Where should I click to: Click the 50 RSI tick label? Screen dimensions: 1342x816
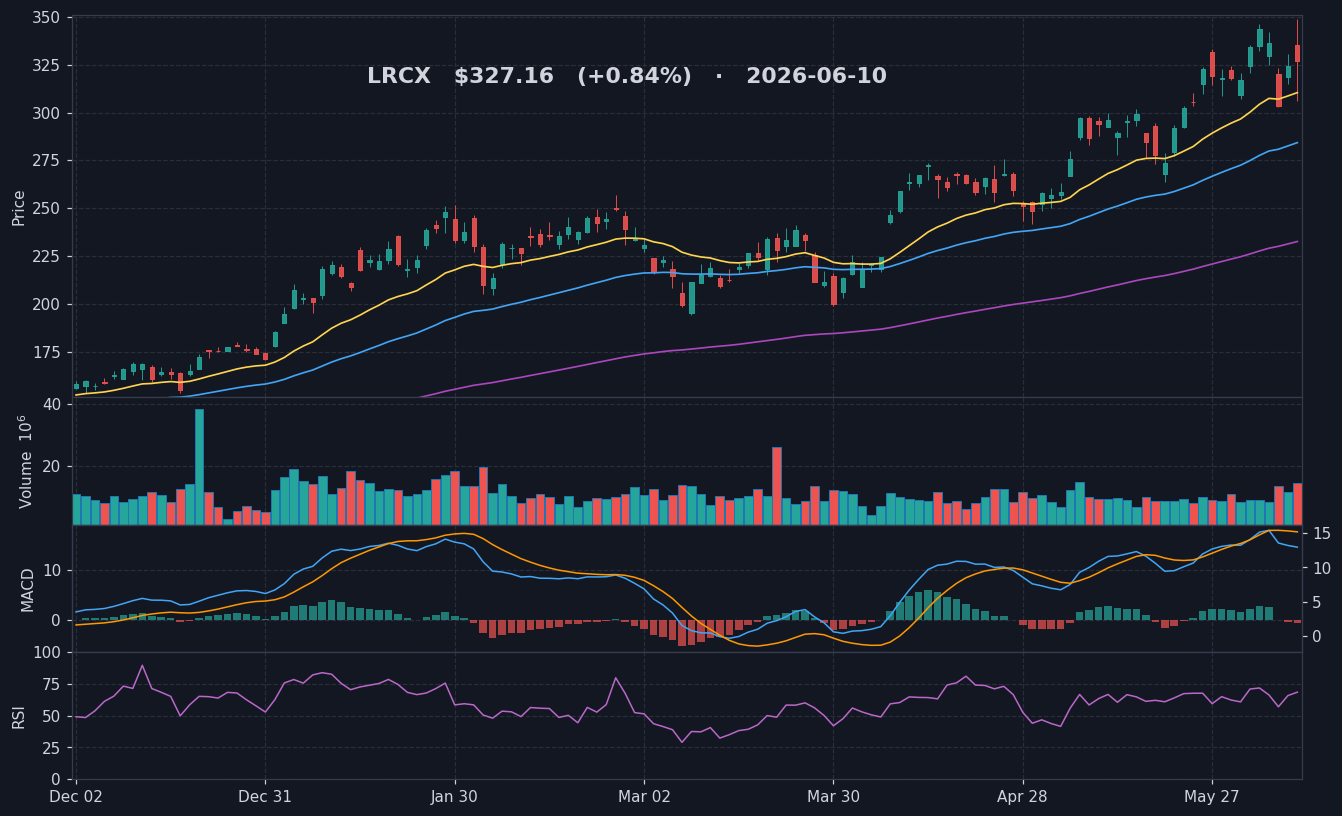(x=51, y=716)
